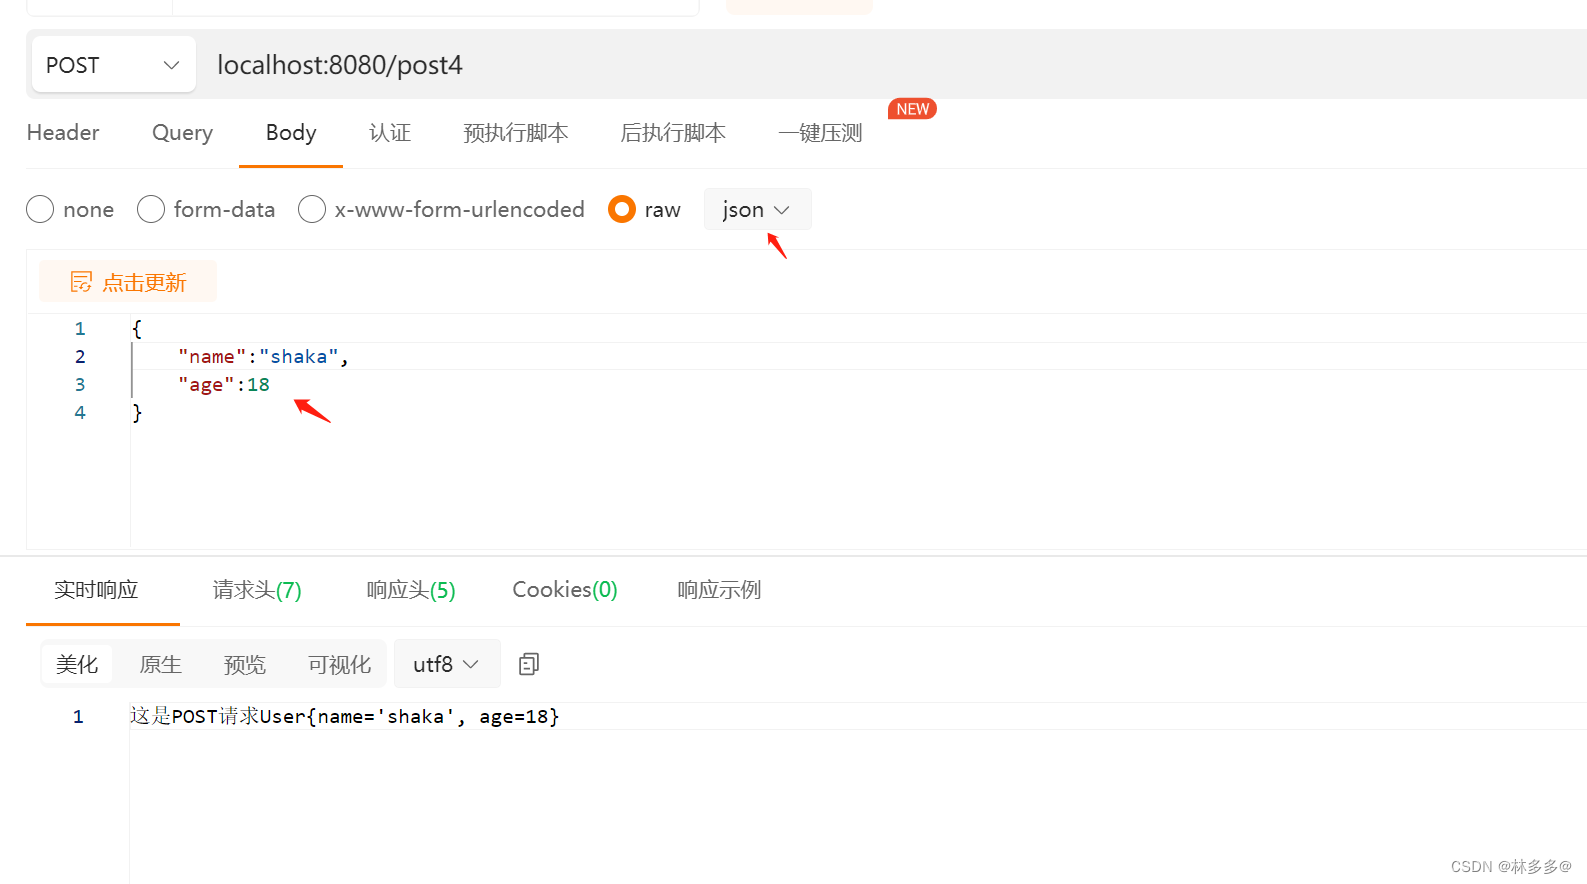
Task: Open the 响应头(5) tab
Action: point(411,590)
